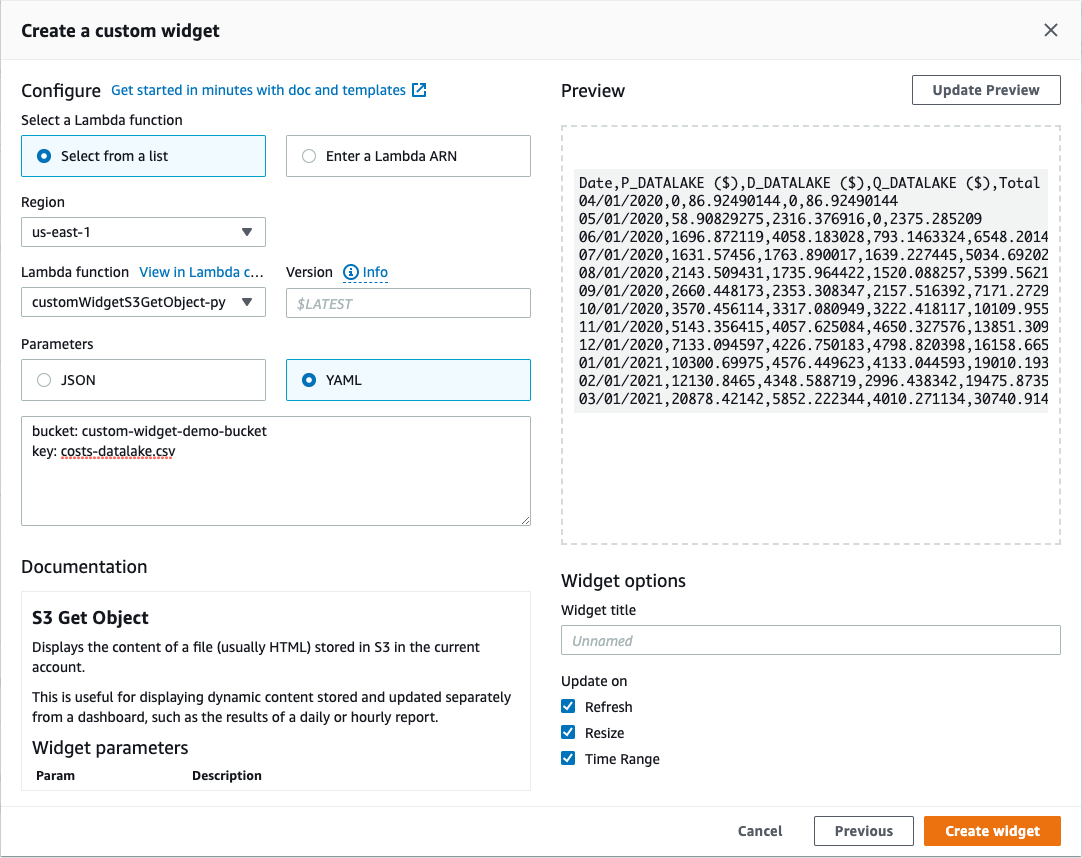The width and height of the screenshot is (1082, 858).
Task: Click the Previous button
Action: point(863,830)
